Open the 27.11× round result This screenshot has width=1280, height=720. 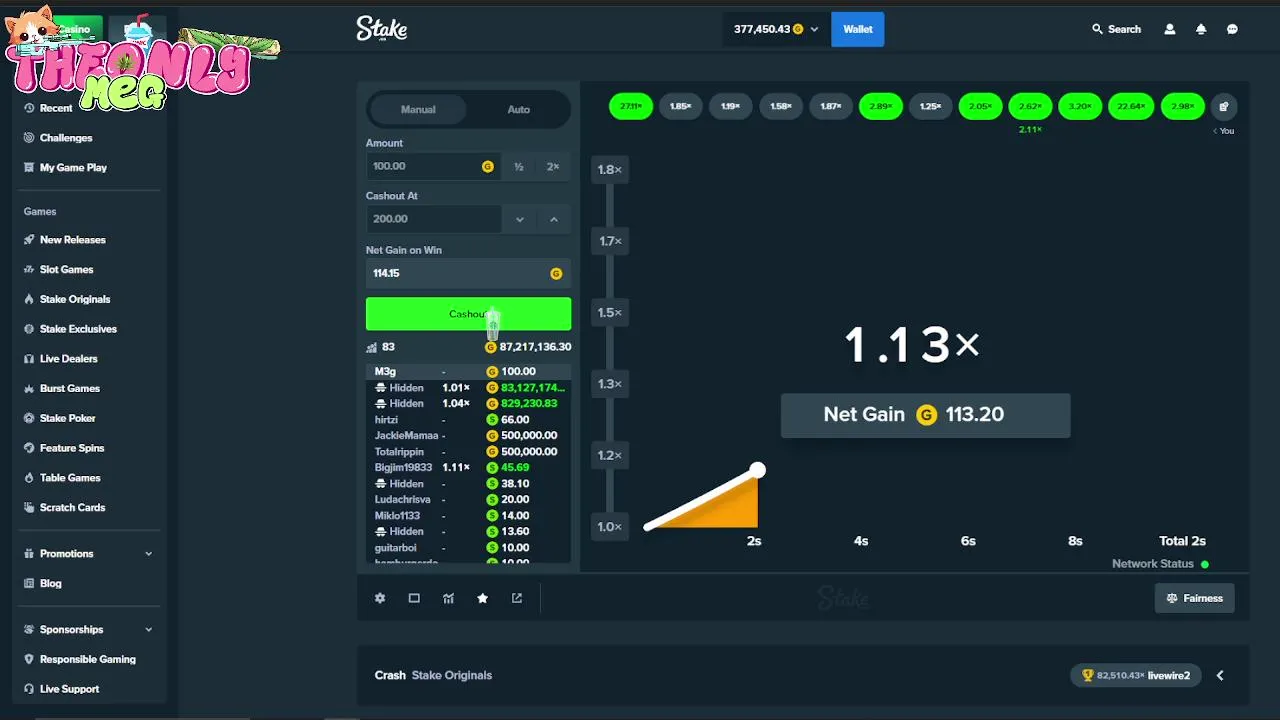pyautogui.click(x=631, y=106)
